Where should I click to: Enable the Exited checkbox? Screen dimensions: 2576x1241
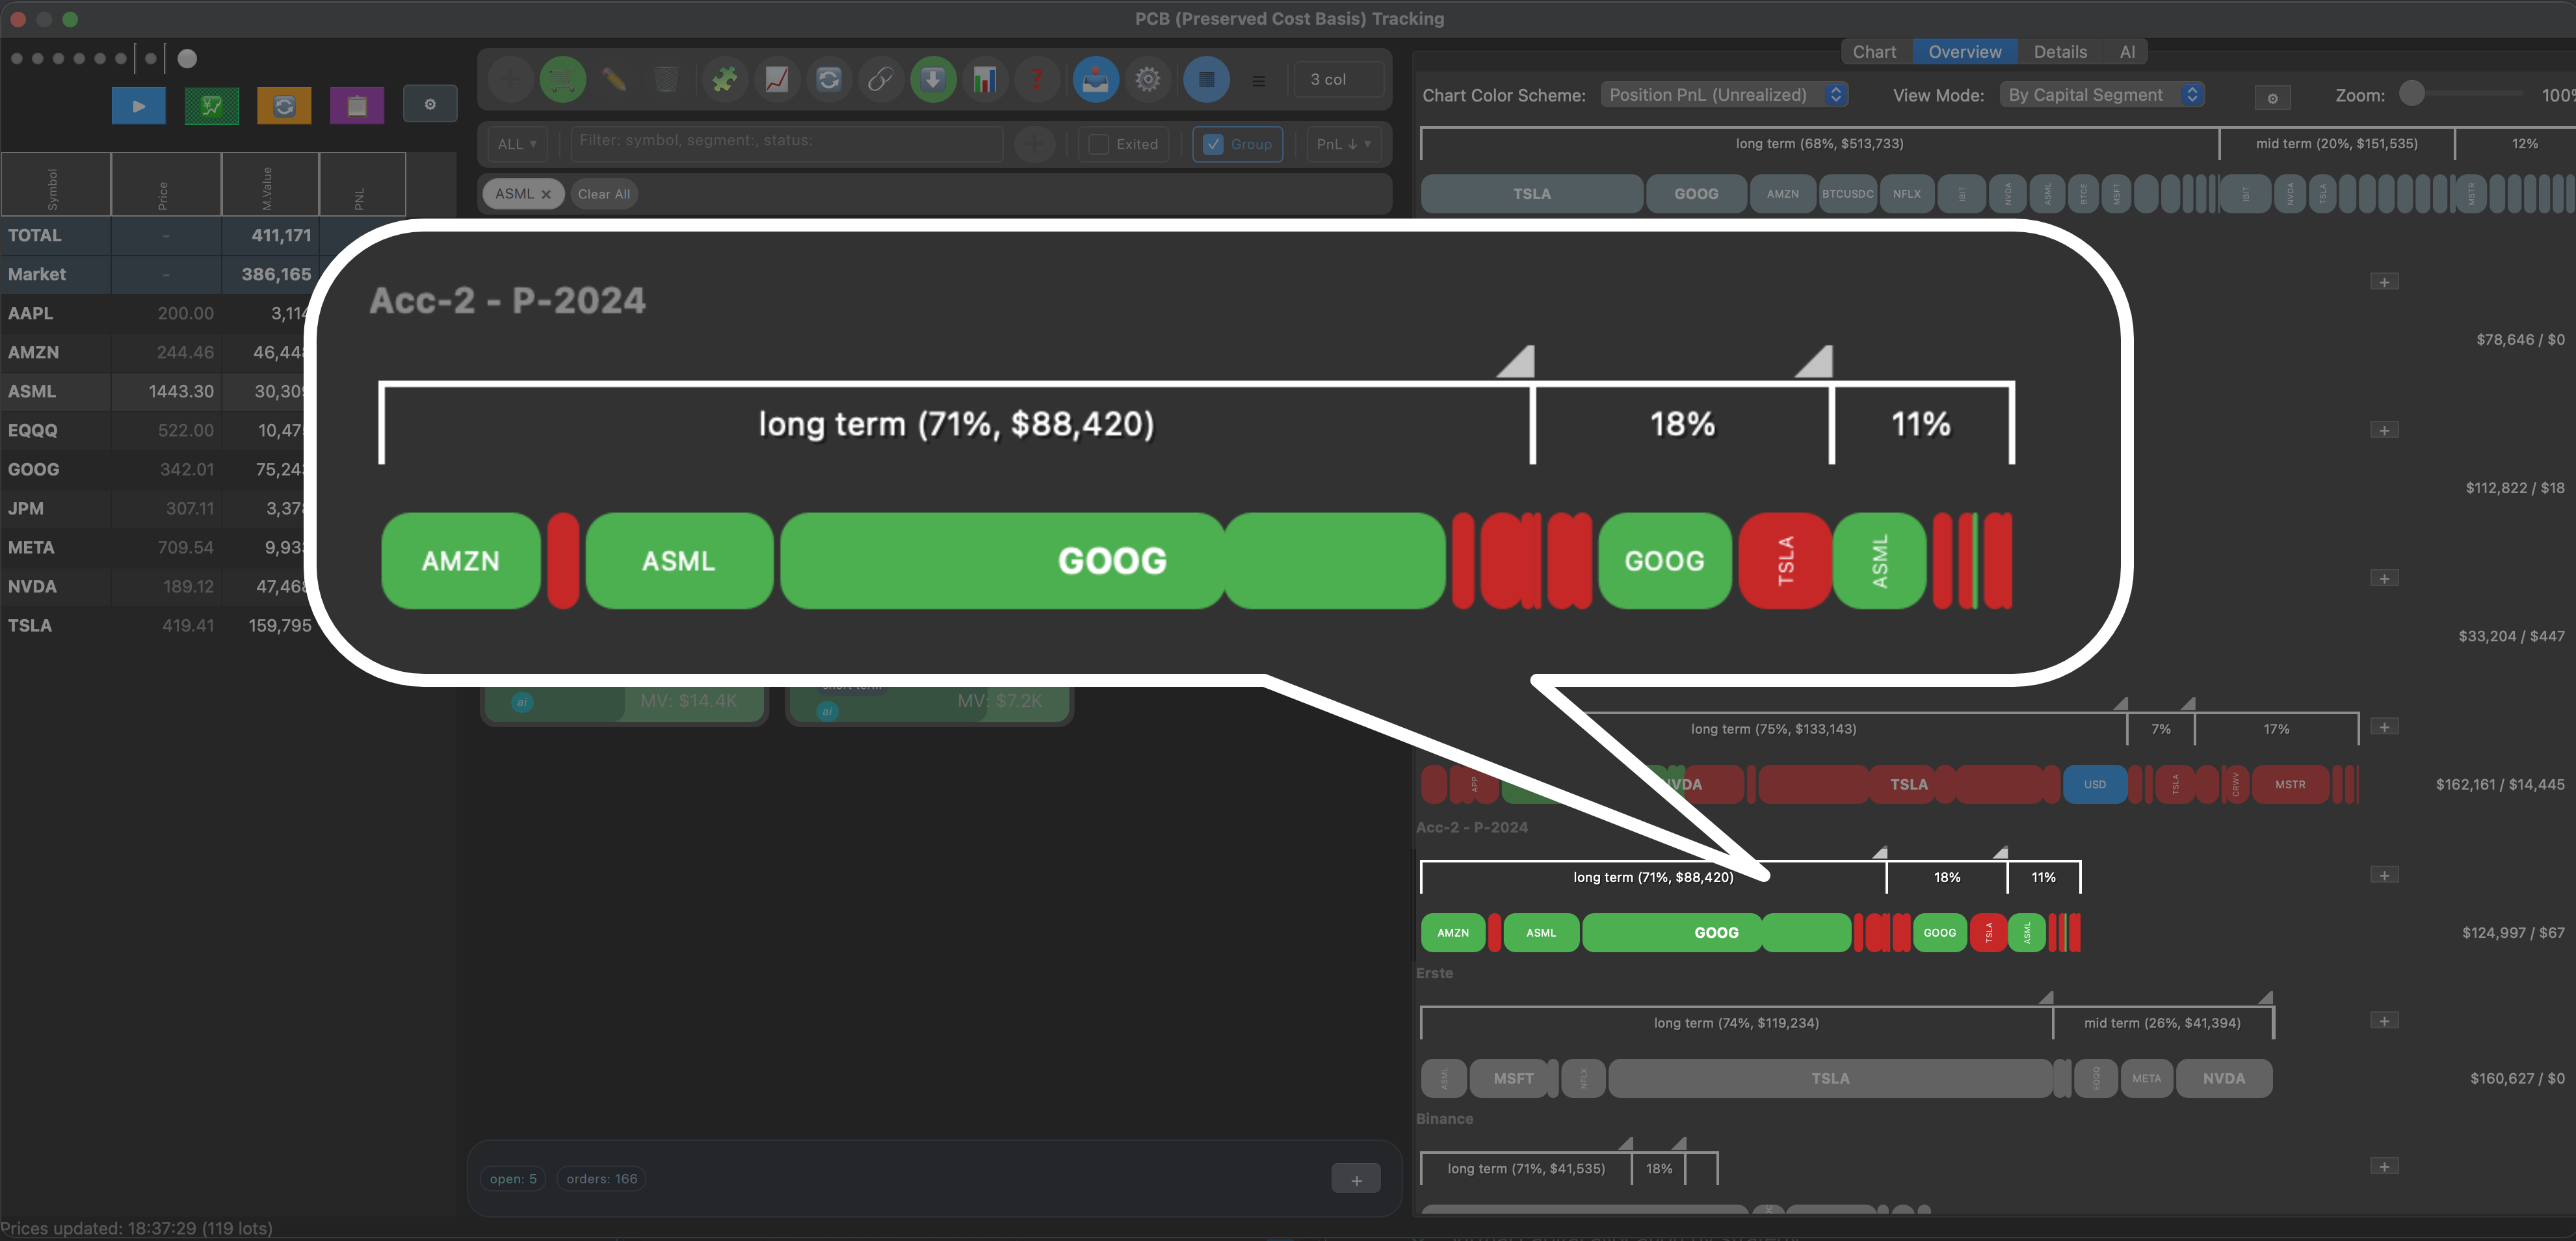pyautogui.click(x=1099, y=144)
